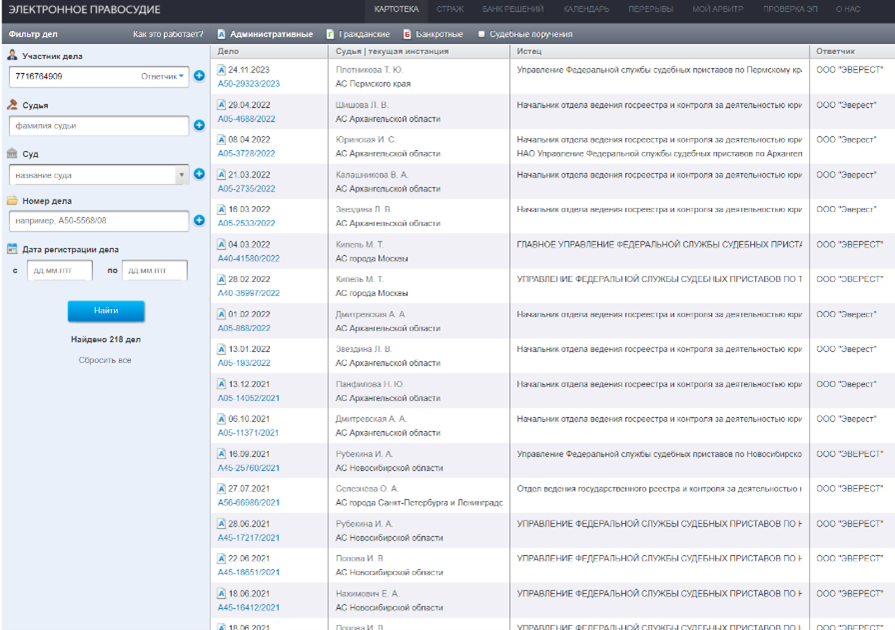Select Административные case type filter

coord(265,34)
